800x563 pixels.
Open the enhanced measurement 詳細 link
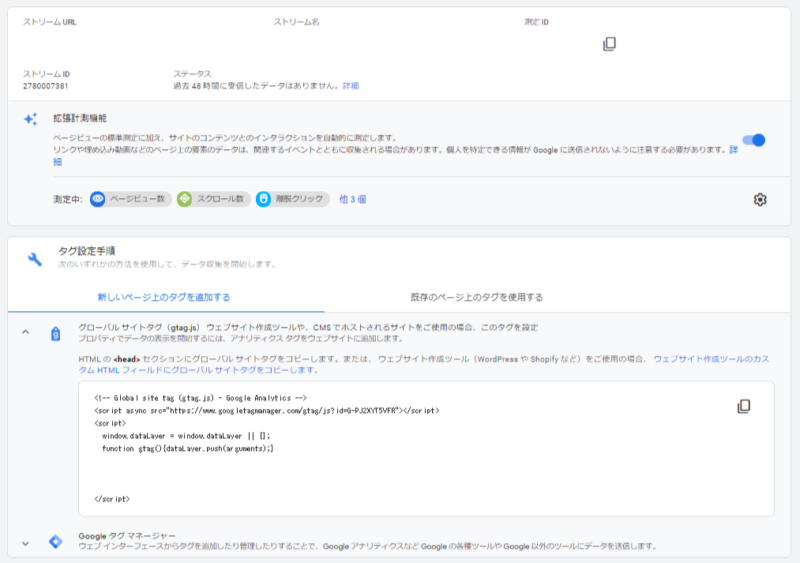(733, 150)
